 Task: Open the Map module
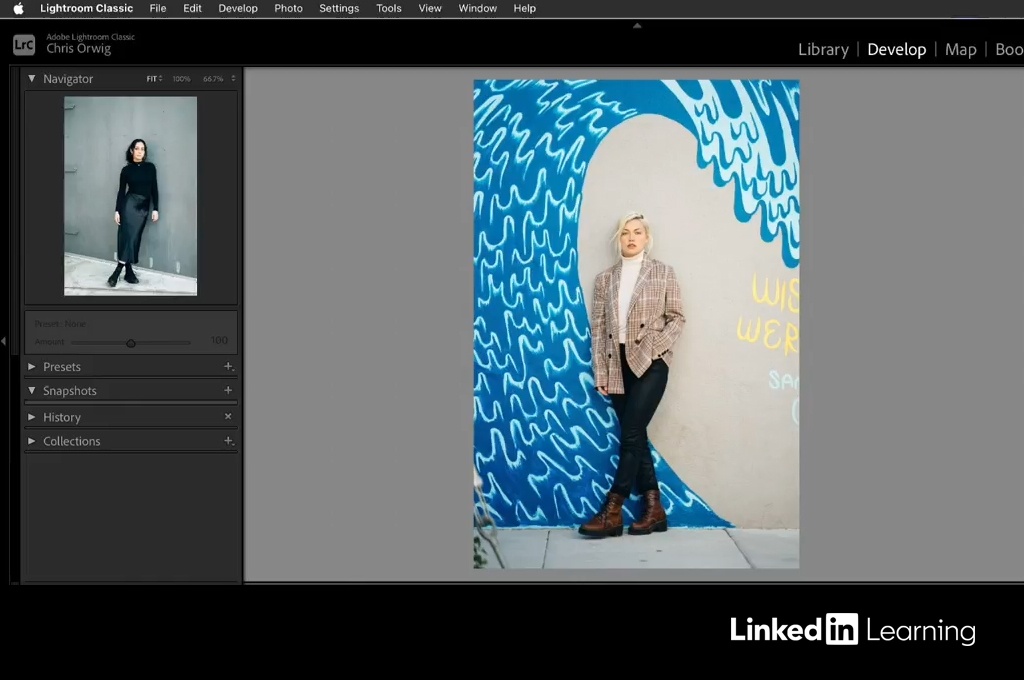click(960, 50)
